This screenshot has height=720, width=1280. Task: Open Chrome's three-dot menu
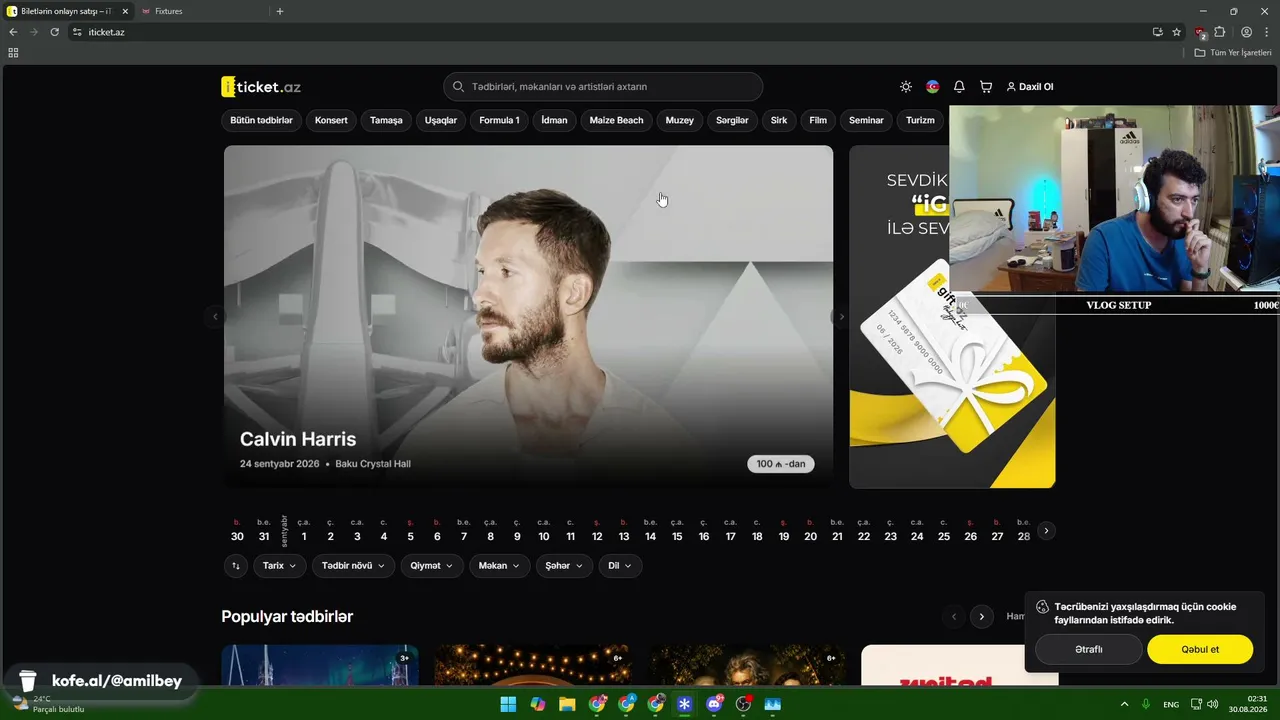coord(1267,32)
